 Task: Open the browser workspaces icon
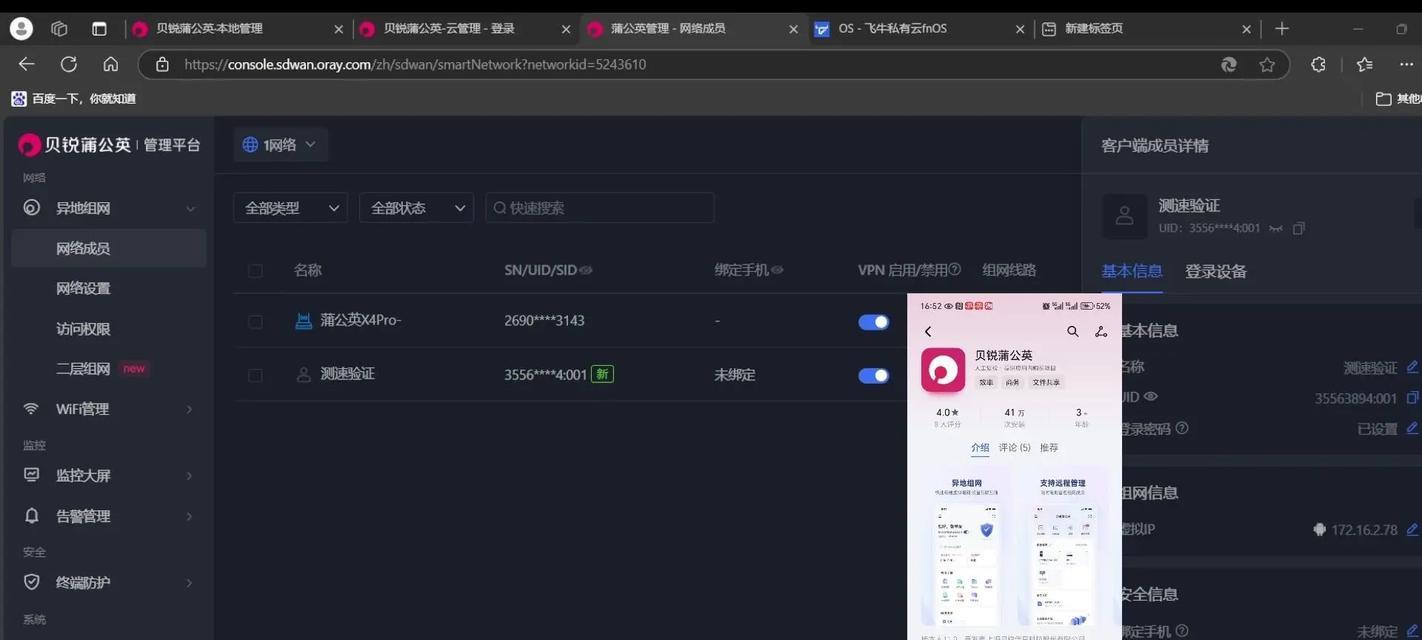pos(59,29)
